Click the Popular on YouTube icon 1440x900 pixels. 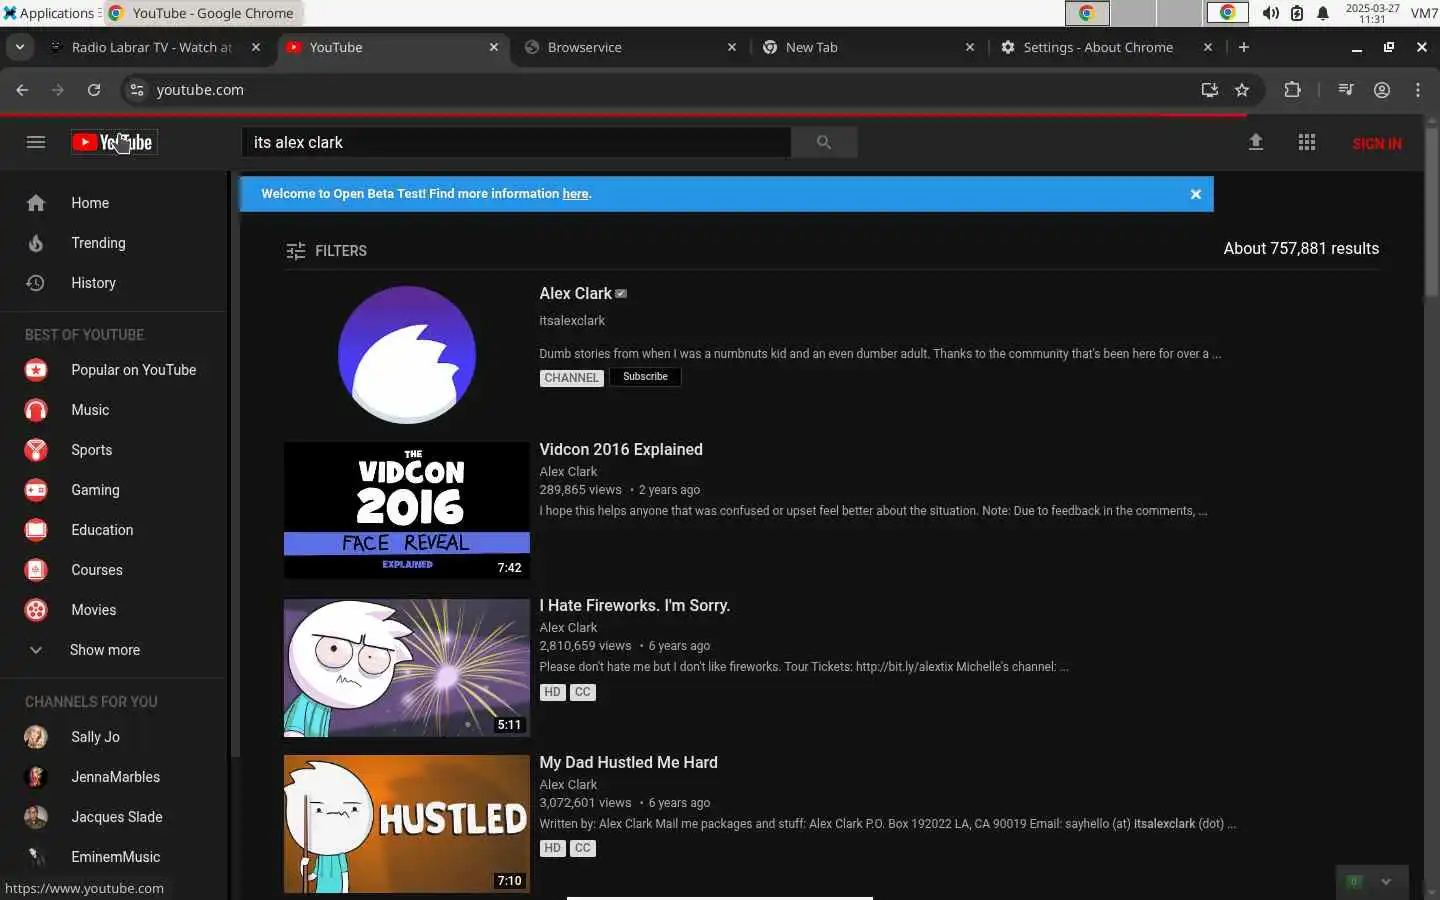[36, 370]
